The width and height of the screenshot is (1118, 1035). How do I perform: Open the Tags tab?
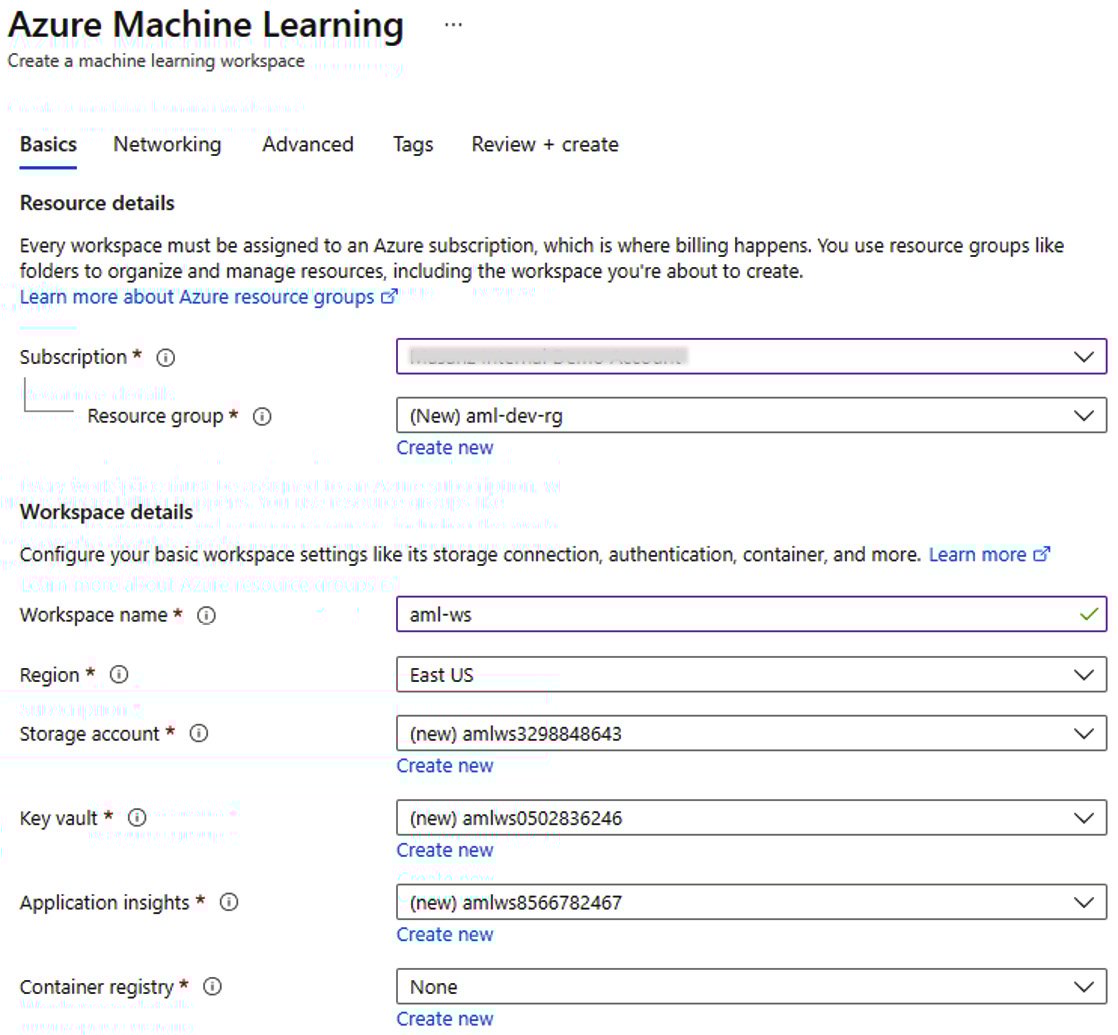click(414, 145)
